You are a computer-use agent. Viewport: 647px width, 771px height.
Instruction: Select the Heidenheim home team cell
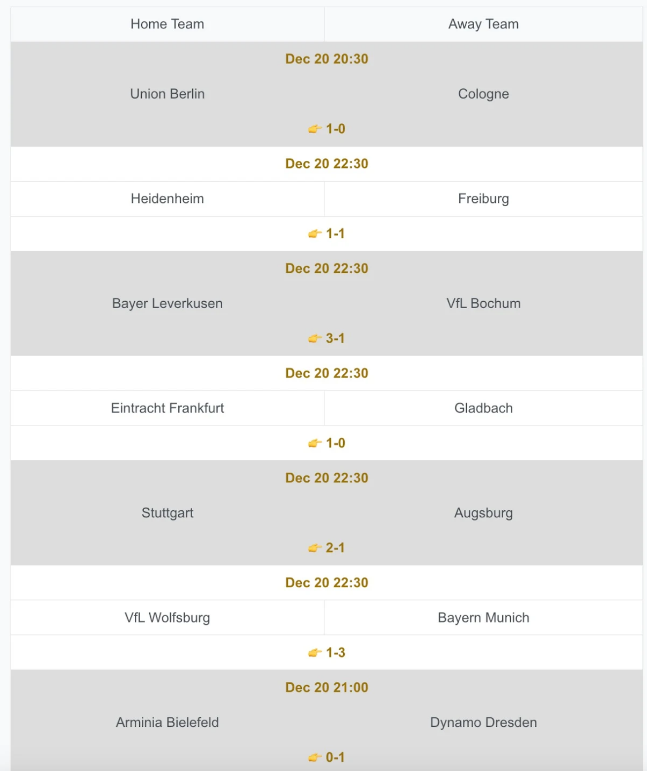(167, 199)
